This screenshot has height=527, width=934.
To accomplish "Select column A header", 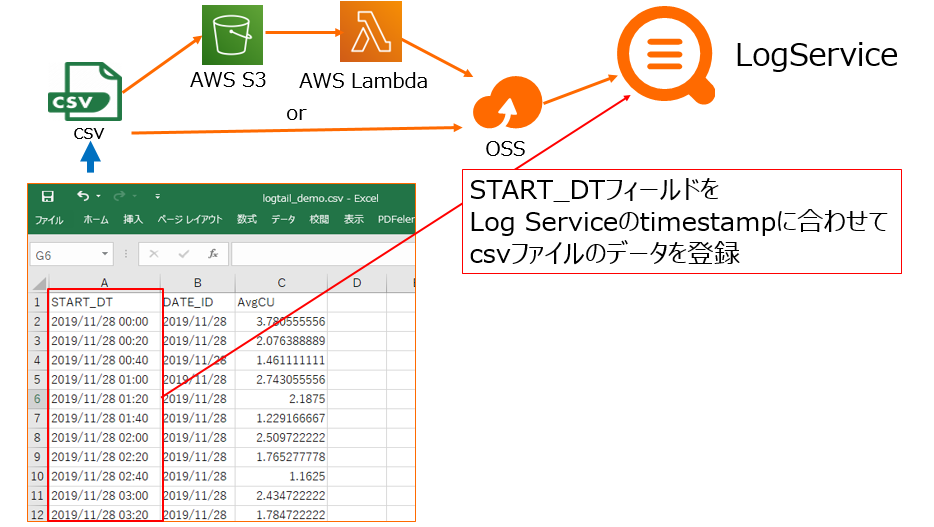I will tap(104, 283).
